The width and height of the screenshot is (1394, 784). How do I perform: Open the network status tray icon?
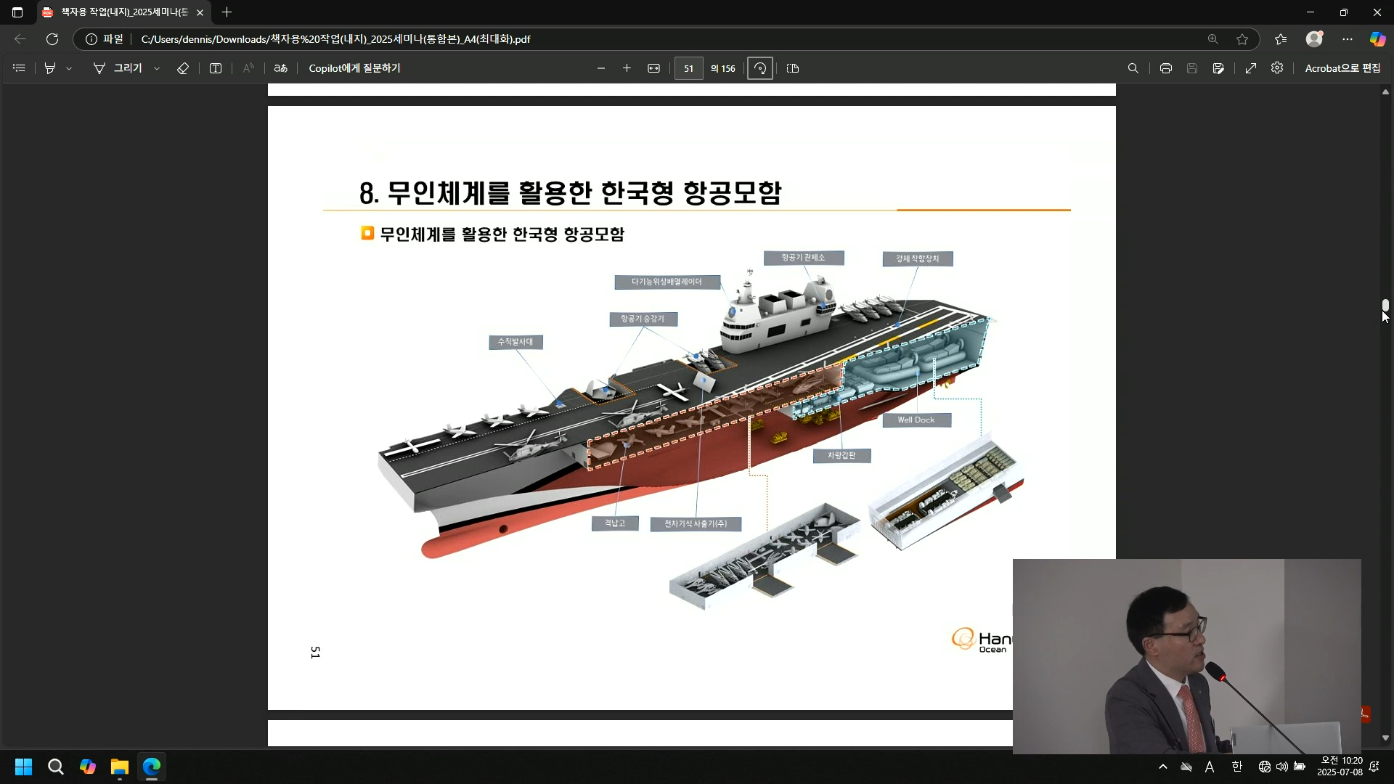tap(1265, 767)
